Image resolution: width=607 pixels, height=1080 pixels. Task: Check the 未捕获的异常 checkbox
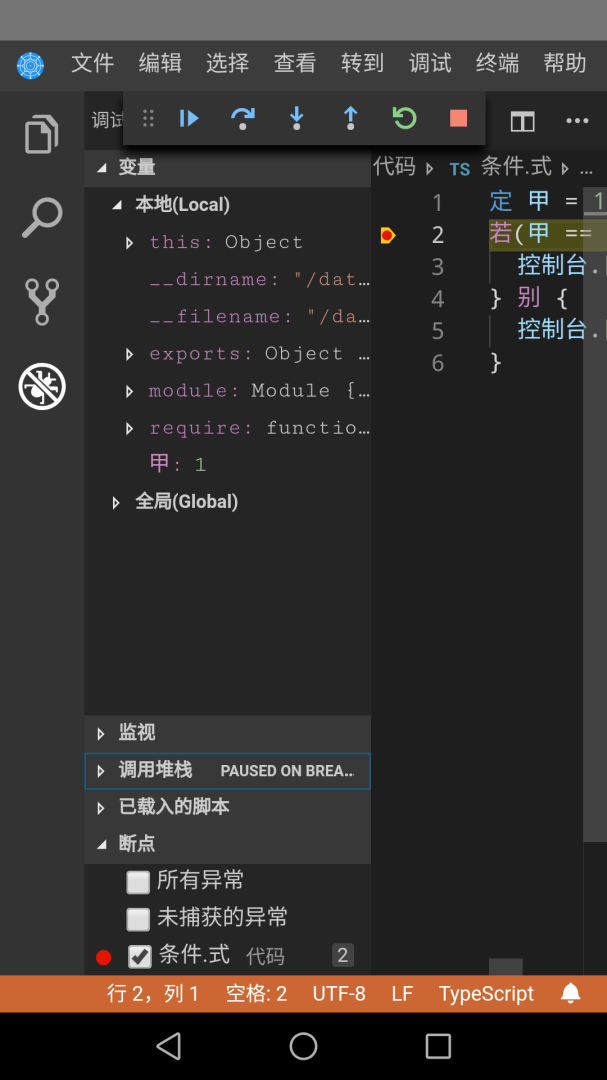[x=140, y=918]
